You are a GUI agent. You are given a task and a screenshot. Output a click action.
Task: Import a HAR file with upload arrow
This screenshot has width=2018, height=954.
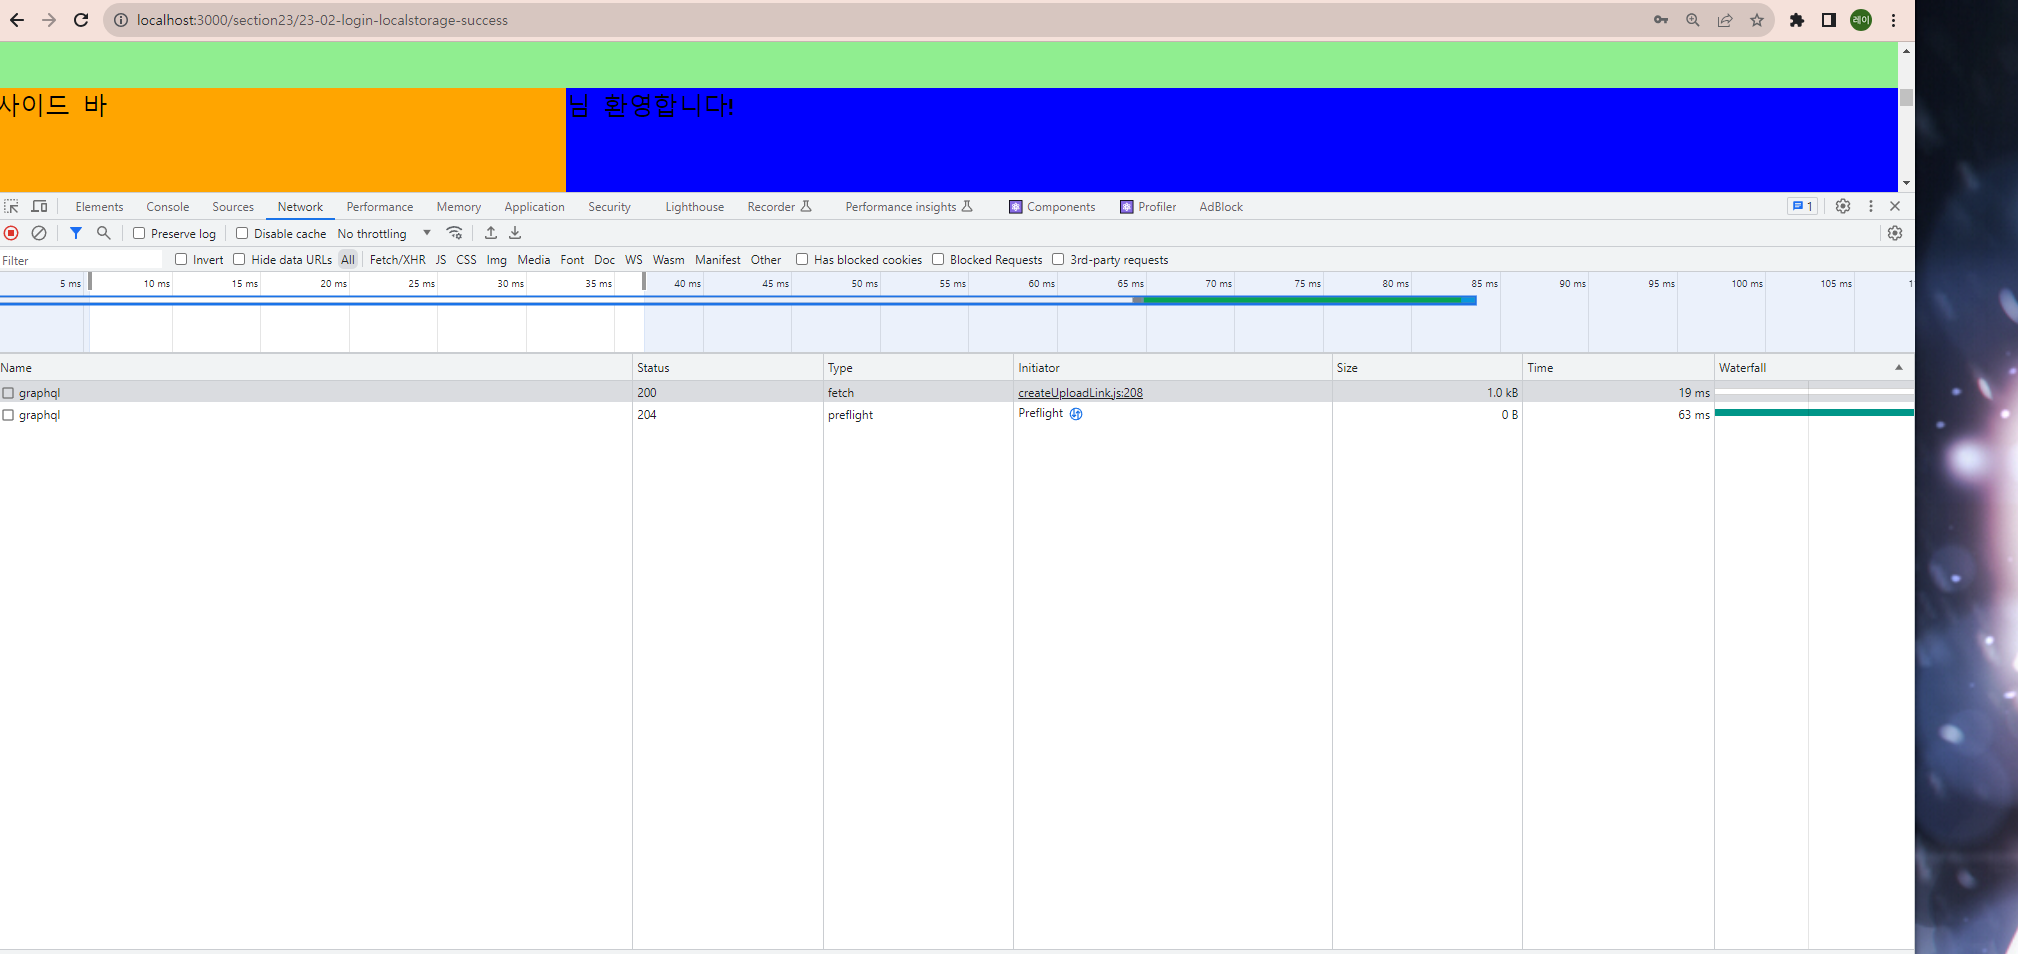[491, 233]
